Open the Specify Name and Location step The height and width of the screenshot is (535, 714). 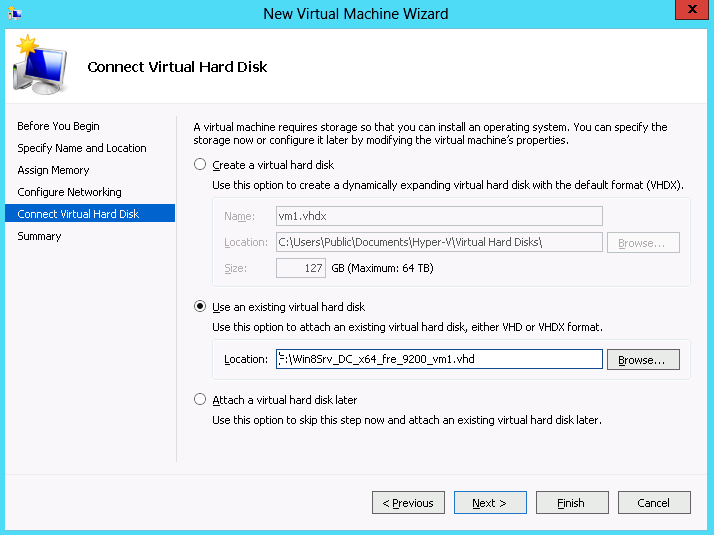point(81,148)
